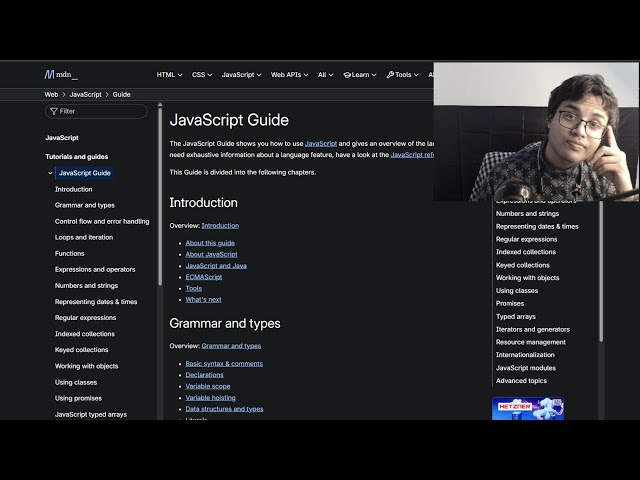Open Working with objects in left sidebar
Viewport: 640px width, 480px height.
[86, 366]
